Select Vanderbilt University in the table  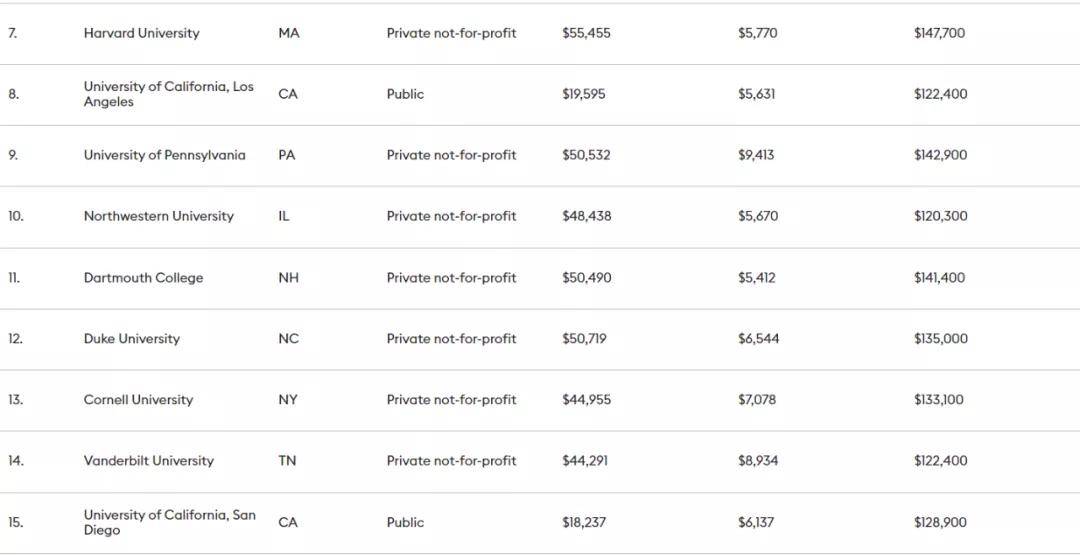point(149,461)
